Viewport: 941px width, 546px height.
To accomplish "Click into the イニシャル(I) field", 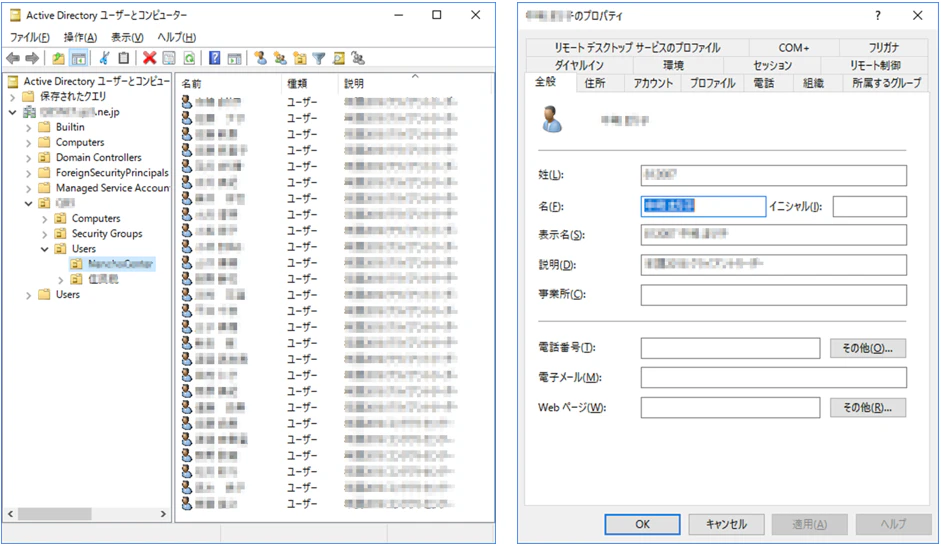I will 870,206.
